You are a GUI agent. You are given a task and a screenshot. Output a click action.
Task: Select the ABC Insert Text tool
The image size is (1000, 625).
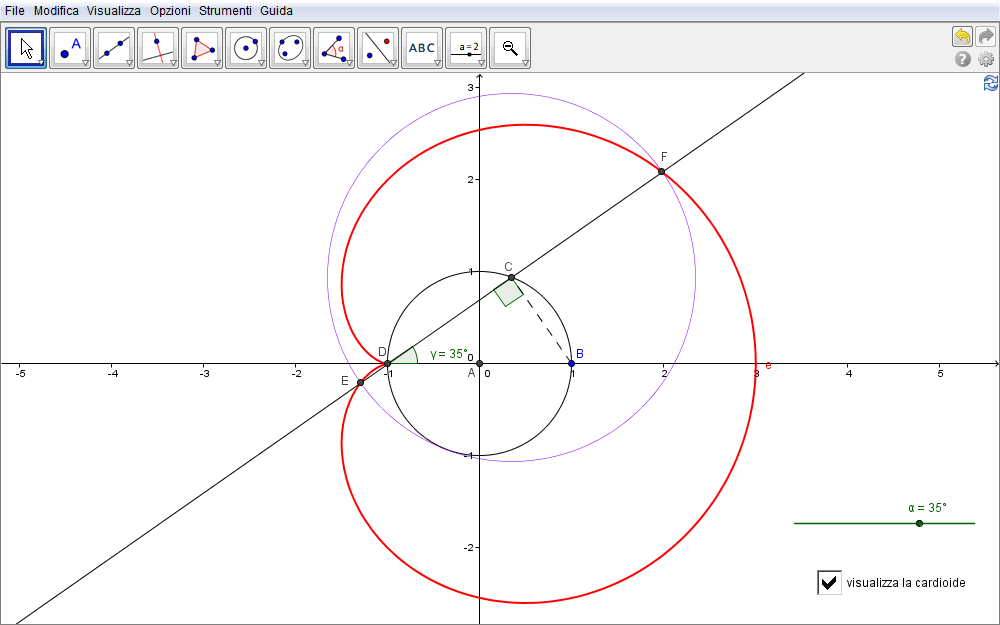point(422,48)
